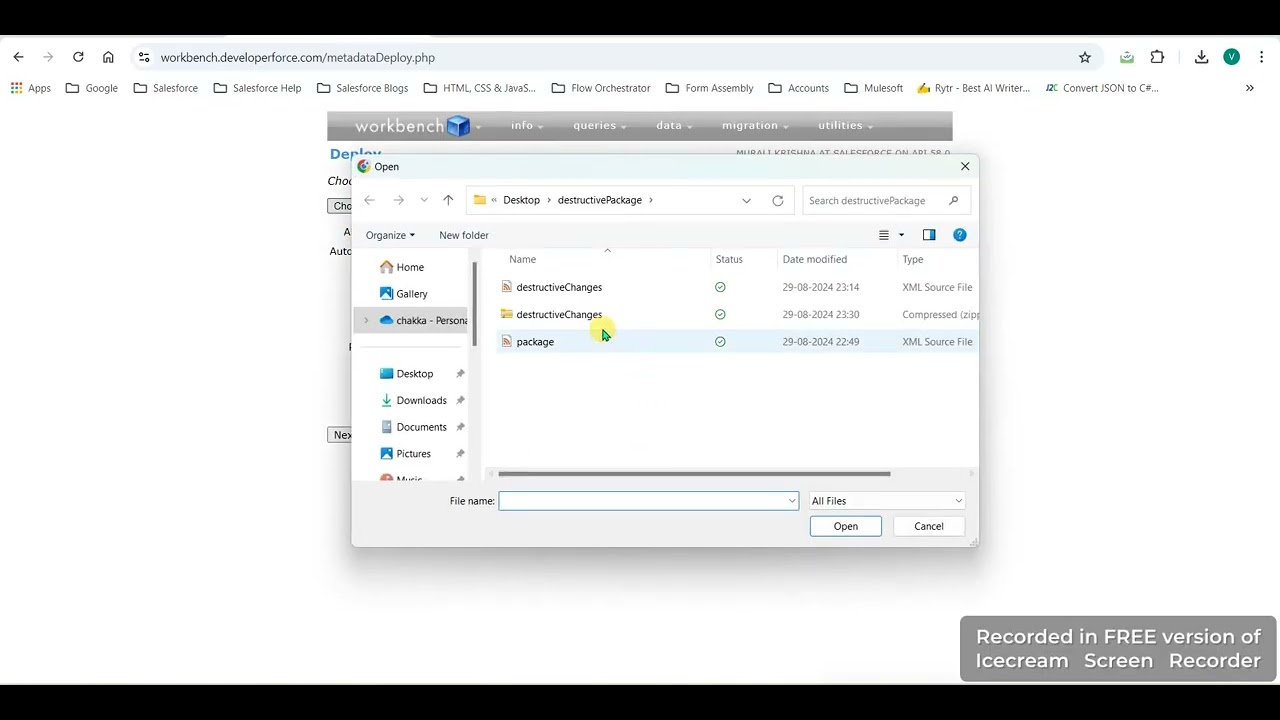
Task: Open the Workbench data menu
Action: [673, 126]
